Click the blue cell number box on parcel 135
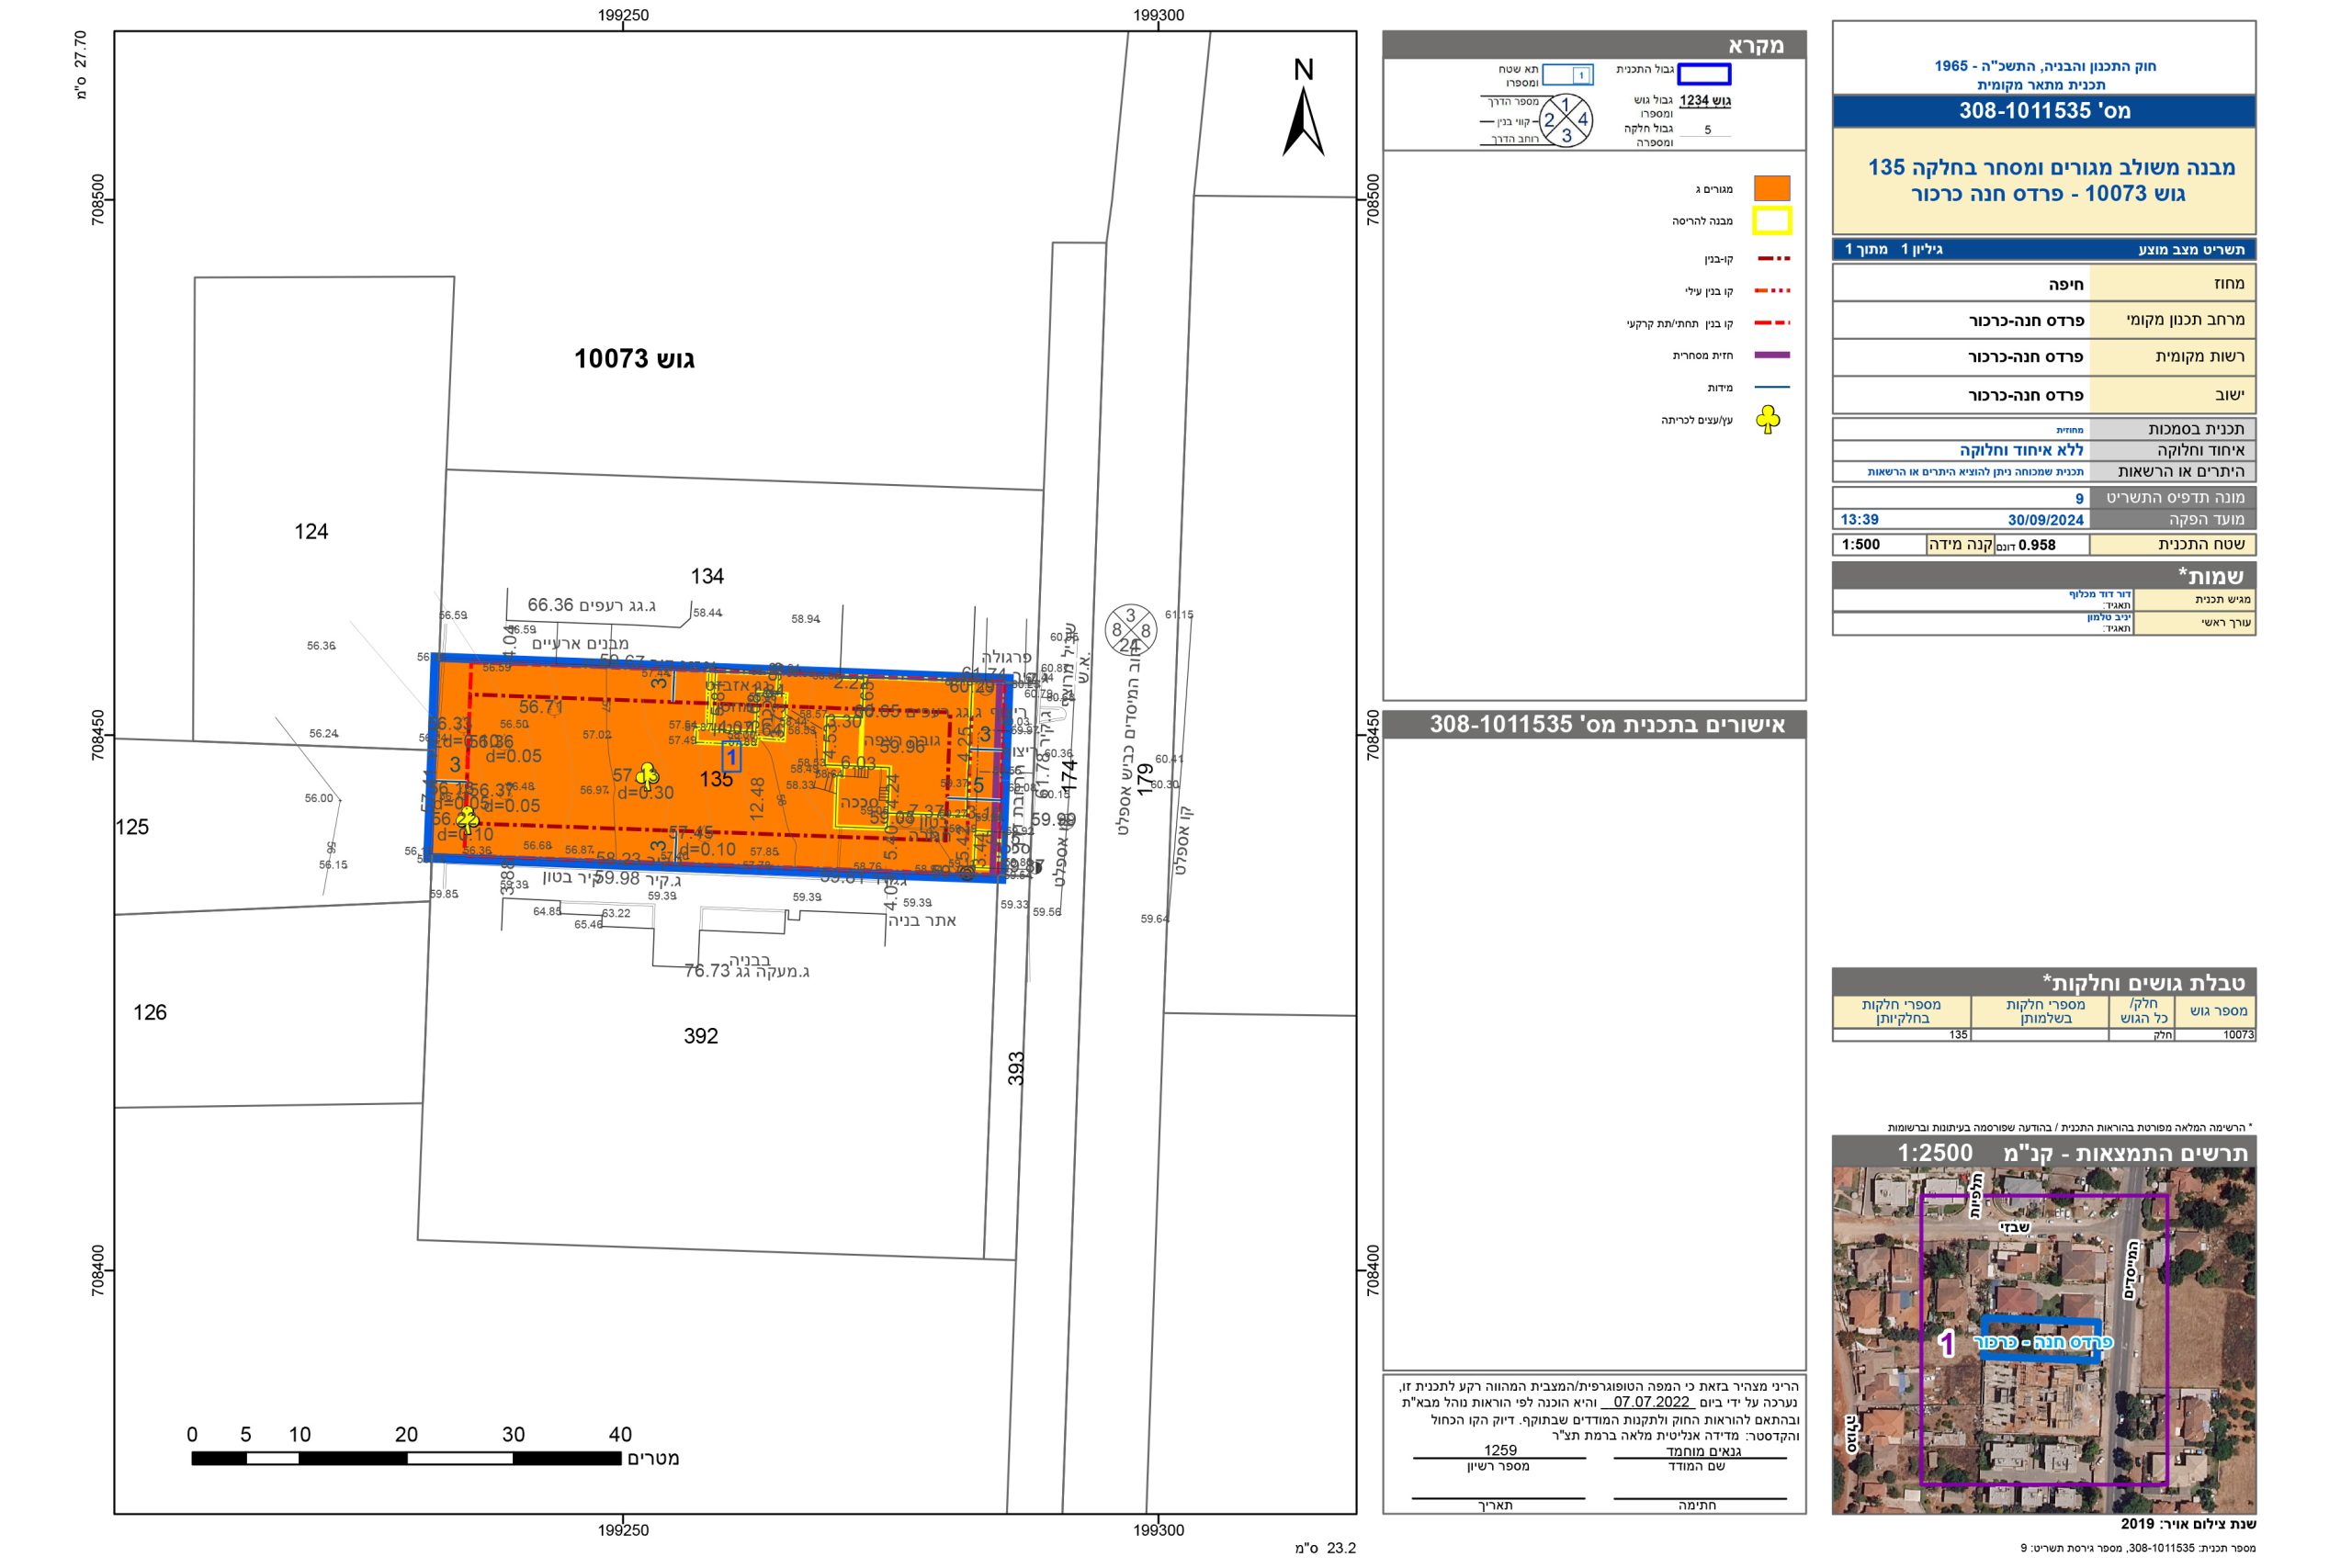Image resolution: width=2352 pixels, height=1568 pixels. pos(732,757)
